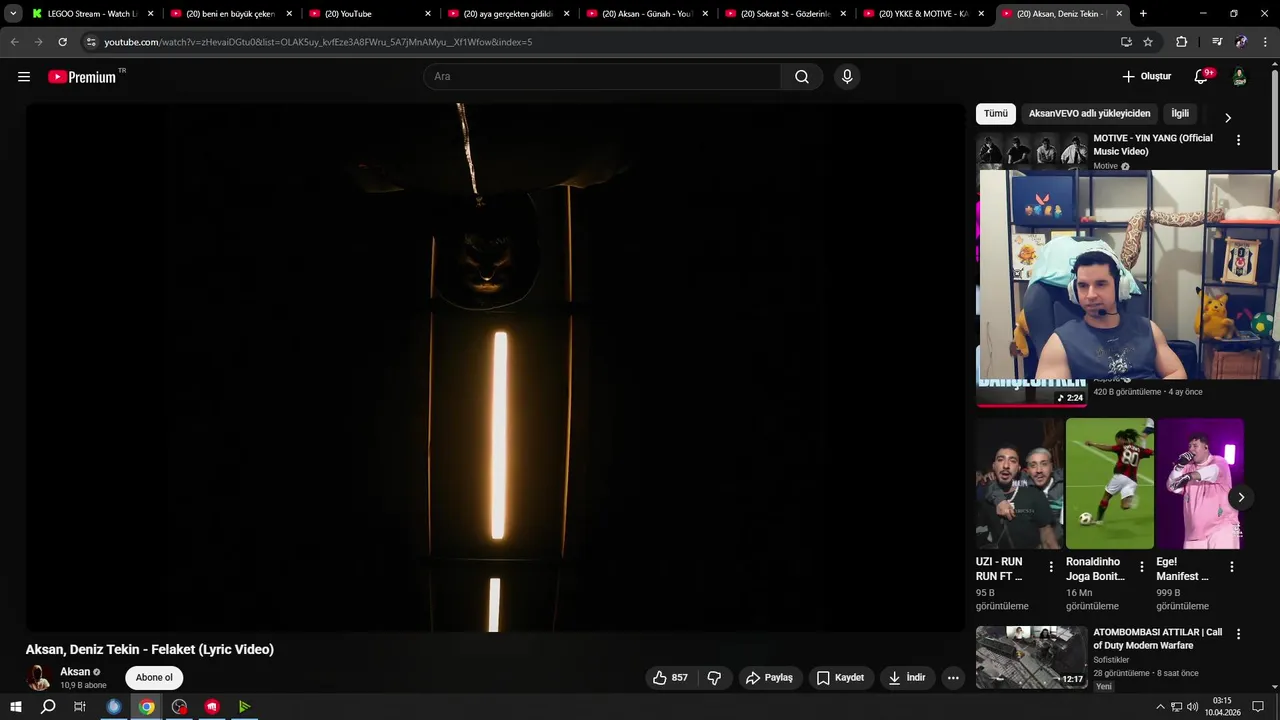The width and height of the screenshot is (1280, 720).
Task: Click the search magnifier button
Action: (x=802, y=77)
